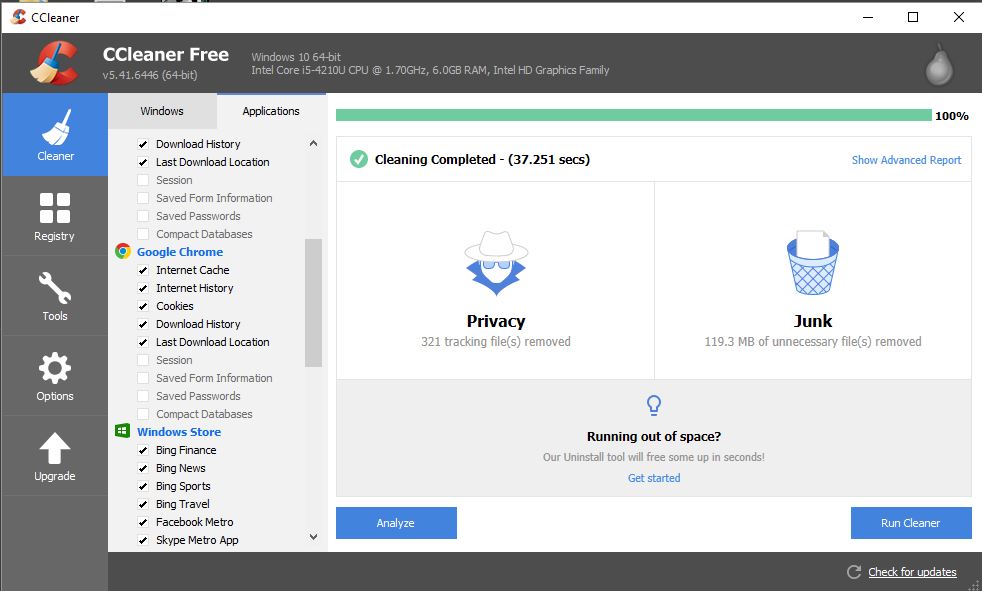The image size is (982, 591).
Task: Open the Cleaner section in sidebar
Action: pos(55,135)
